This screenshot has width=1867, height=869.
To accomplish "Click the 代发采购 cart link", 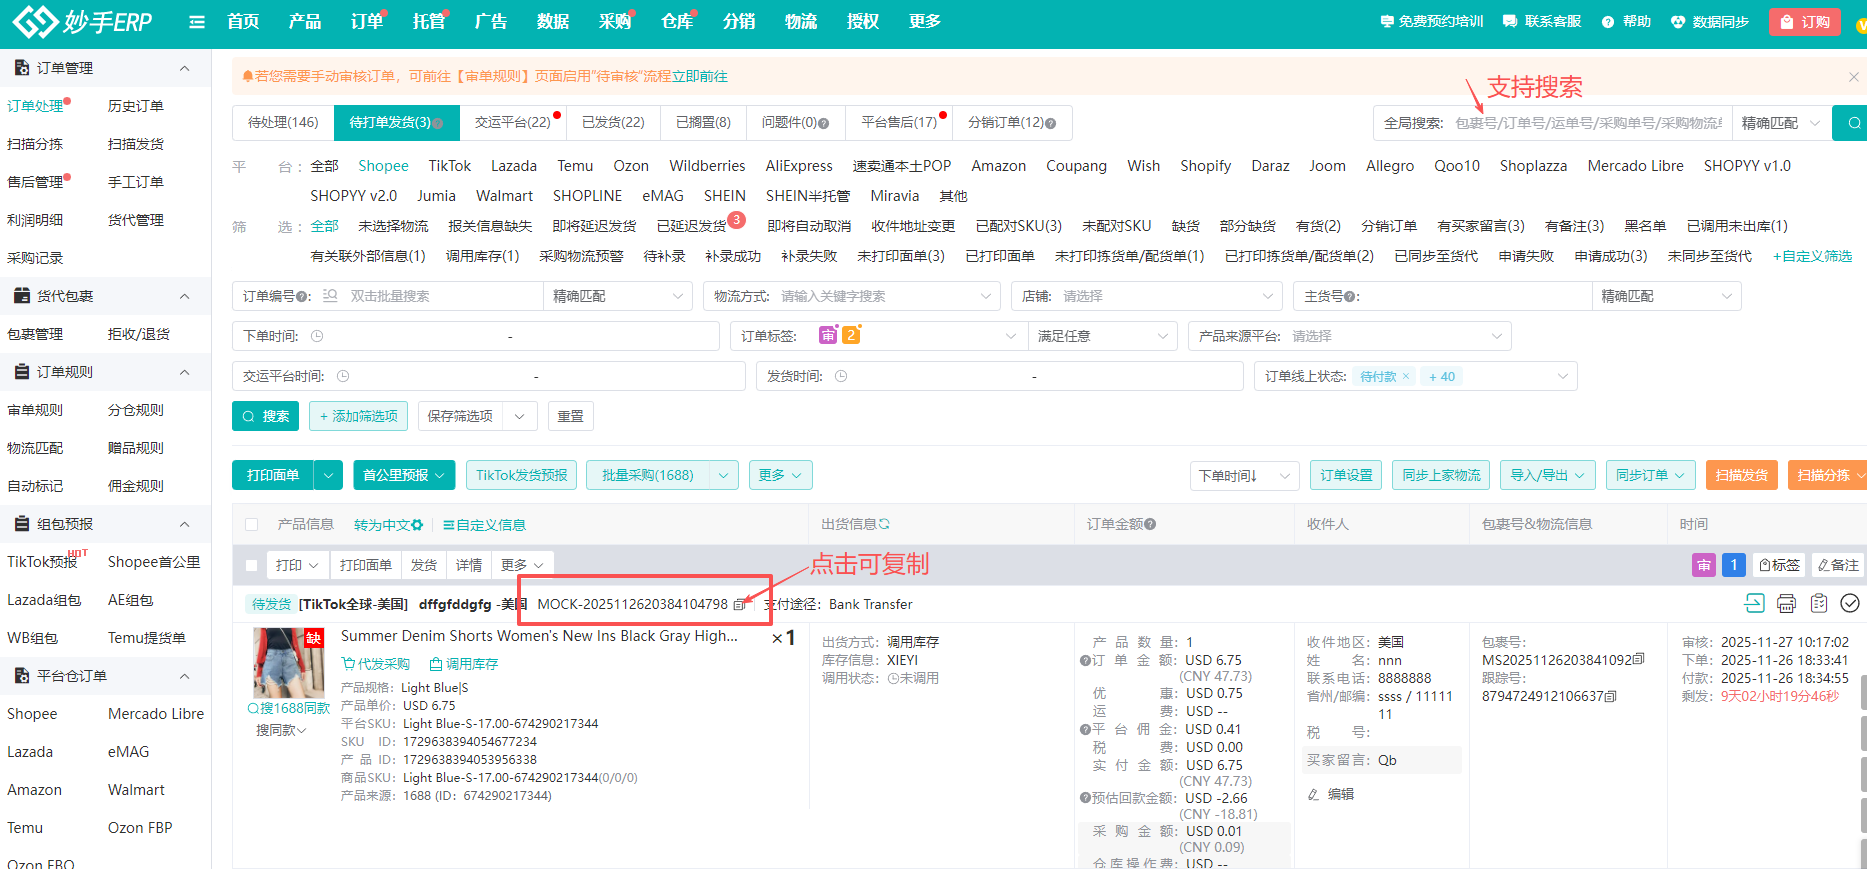I will 376,664.
